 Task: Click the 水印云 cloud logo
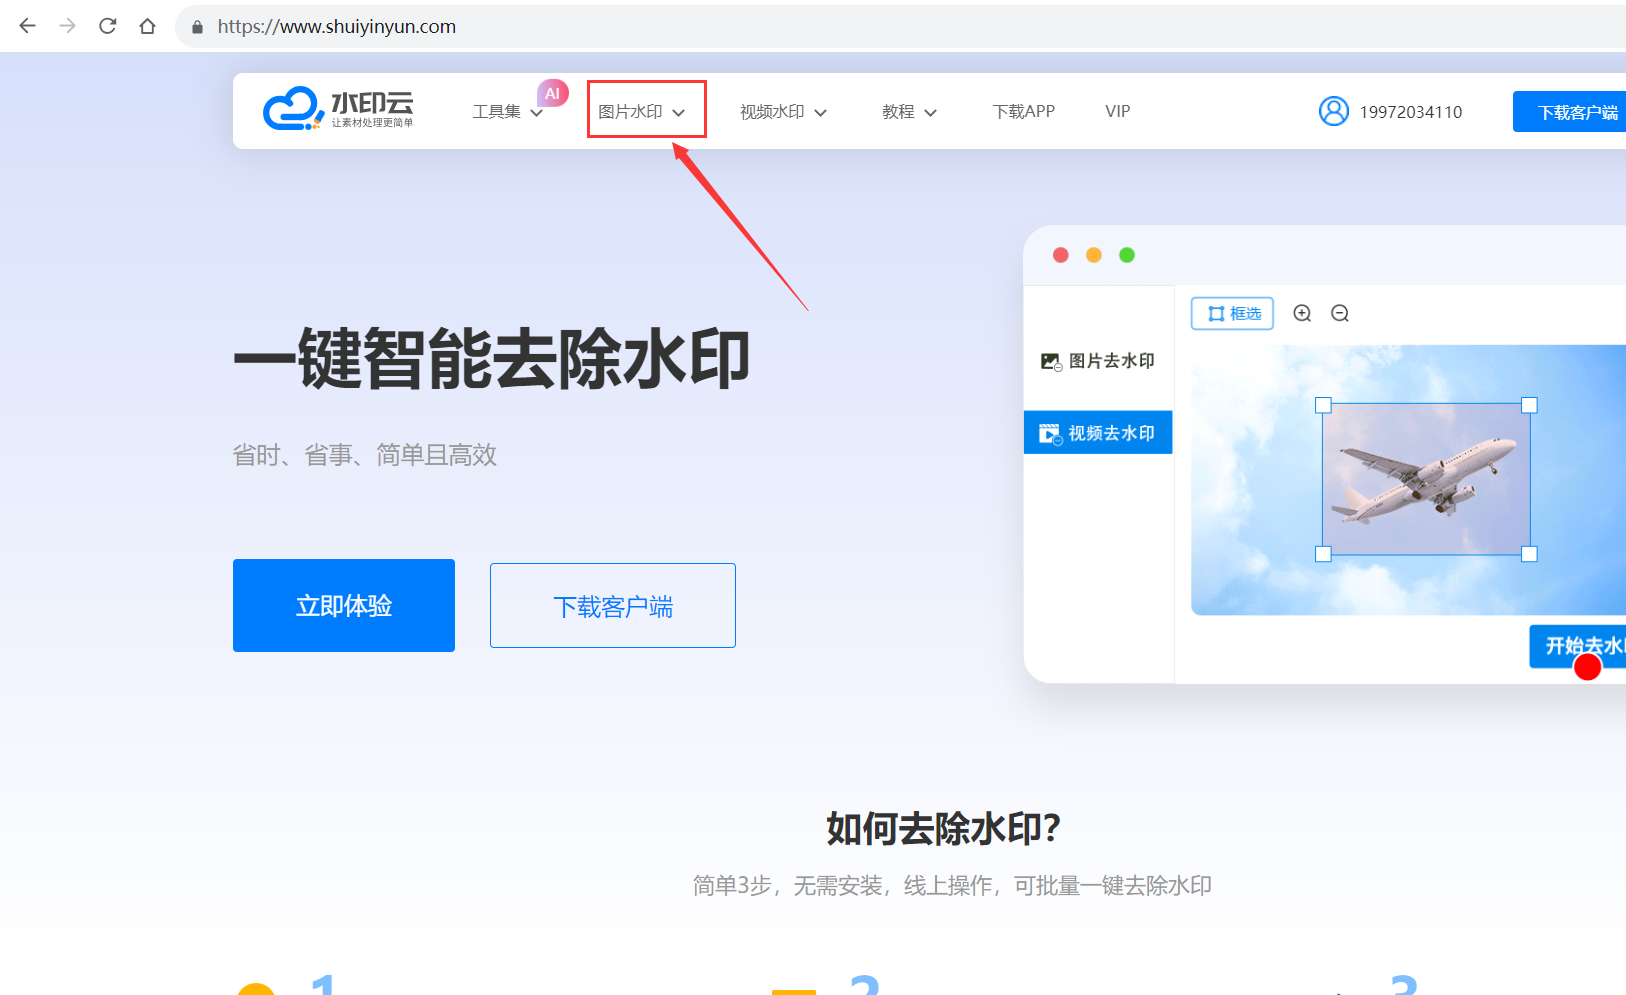click(x=338, y=109)
